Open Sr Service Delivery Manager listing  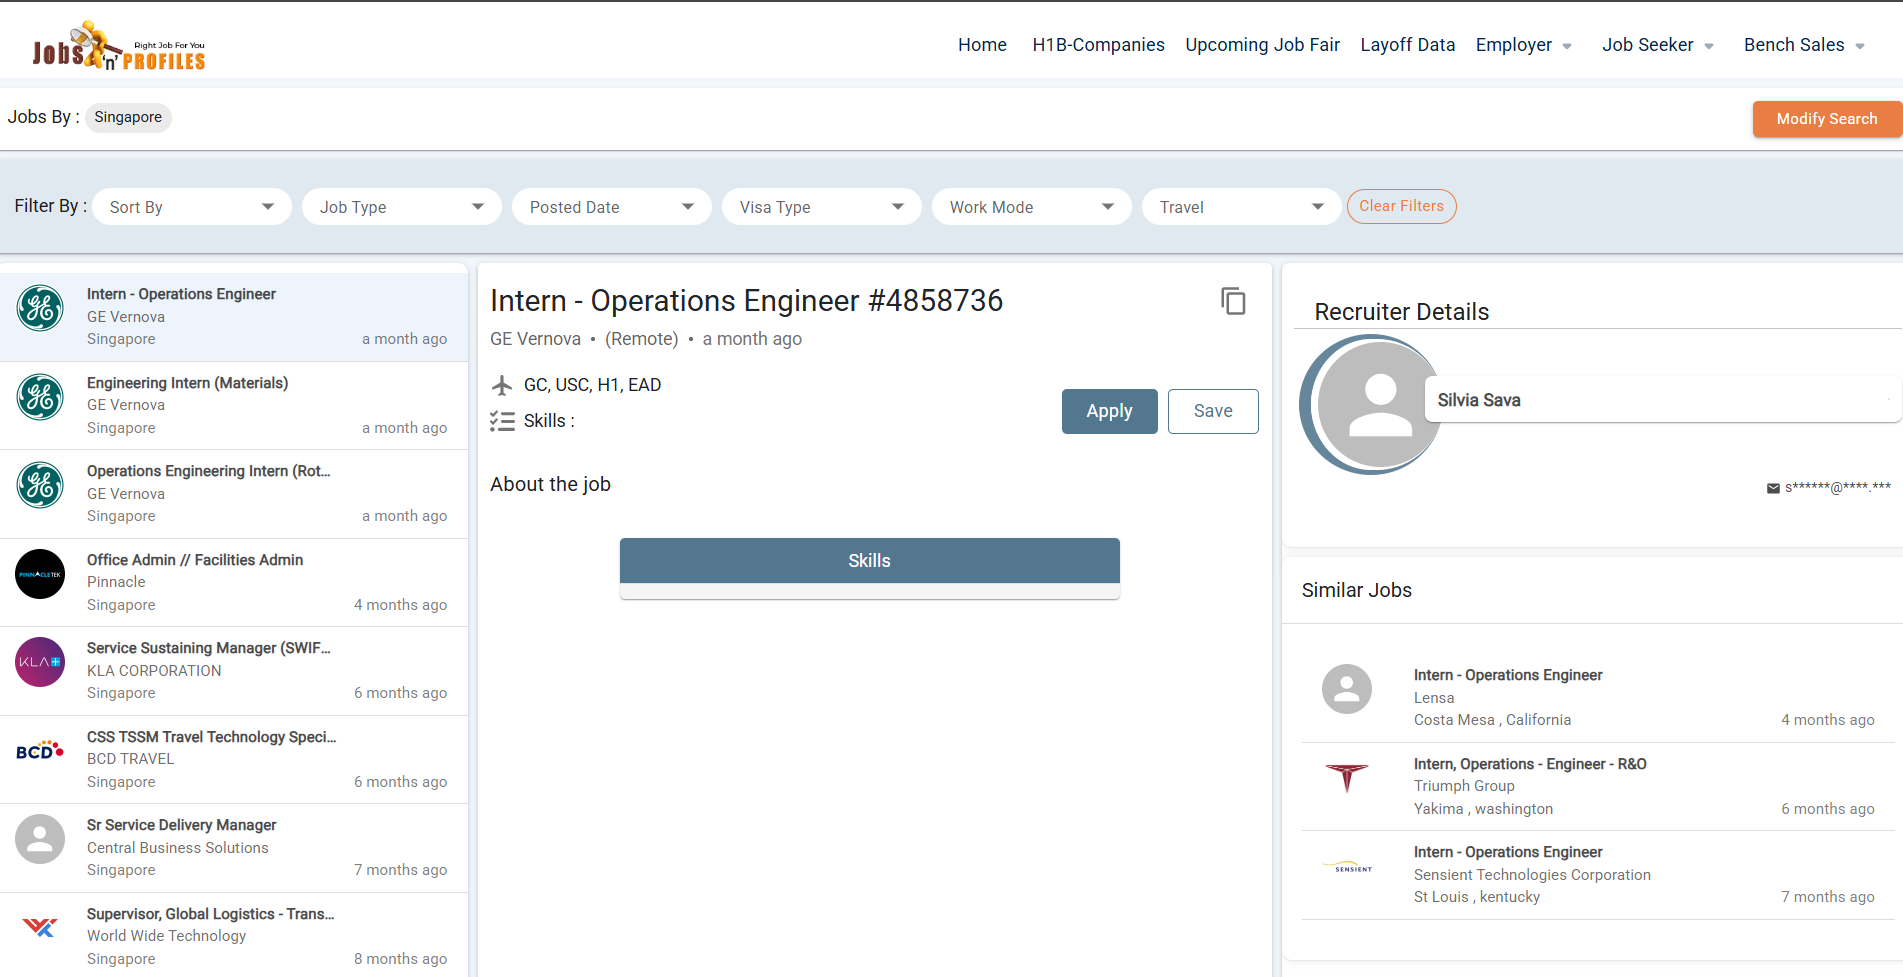[234, 848]
